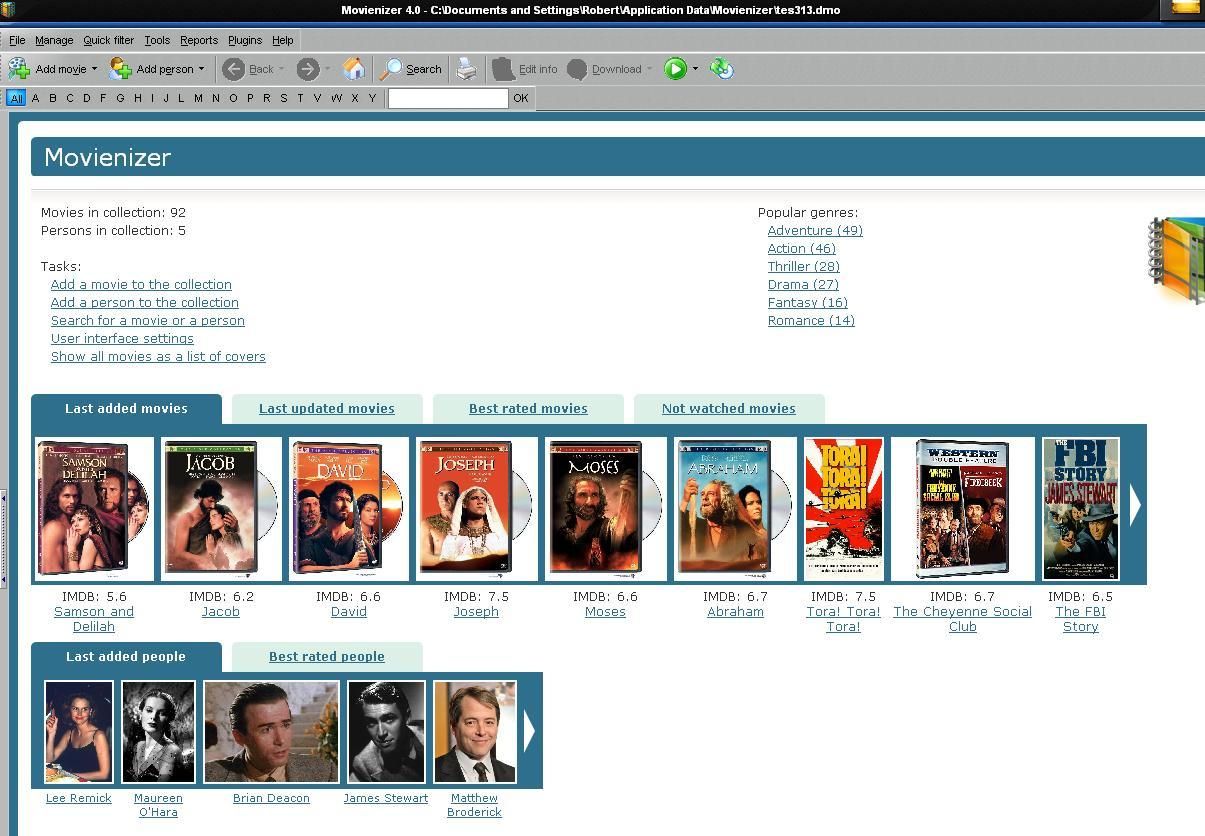Viewport: 1205px width, 836px height.
Task: Click the green play icon
Action: pos(675,69)
